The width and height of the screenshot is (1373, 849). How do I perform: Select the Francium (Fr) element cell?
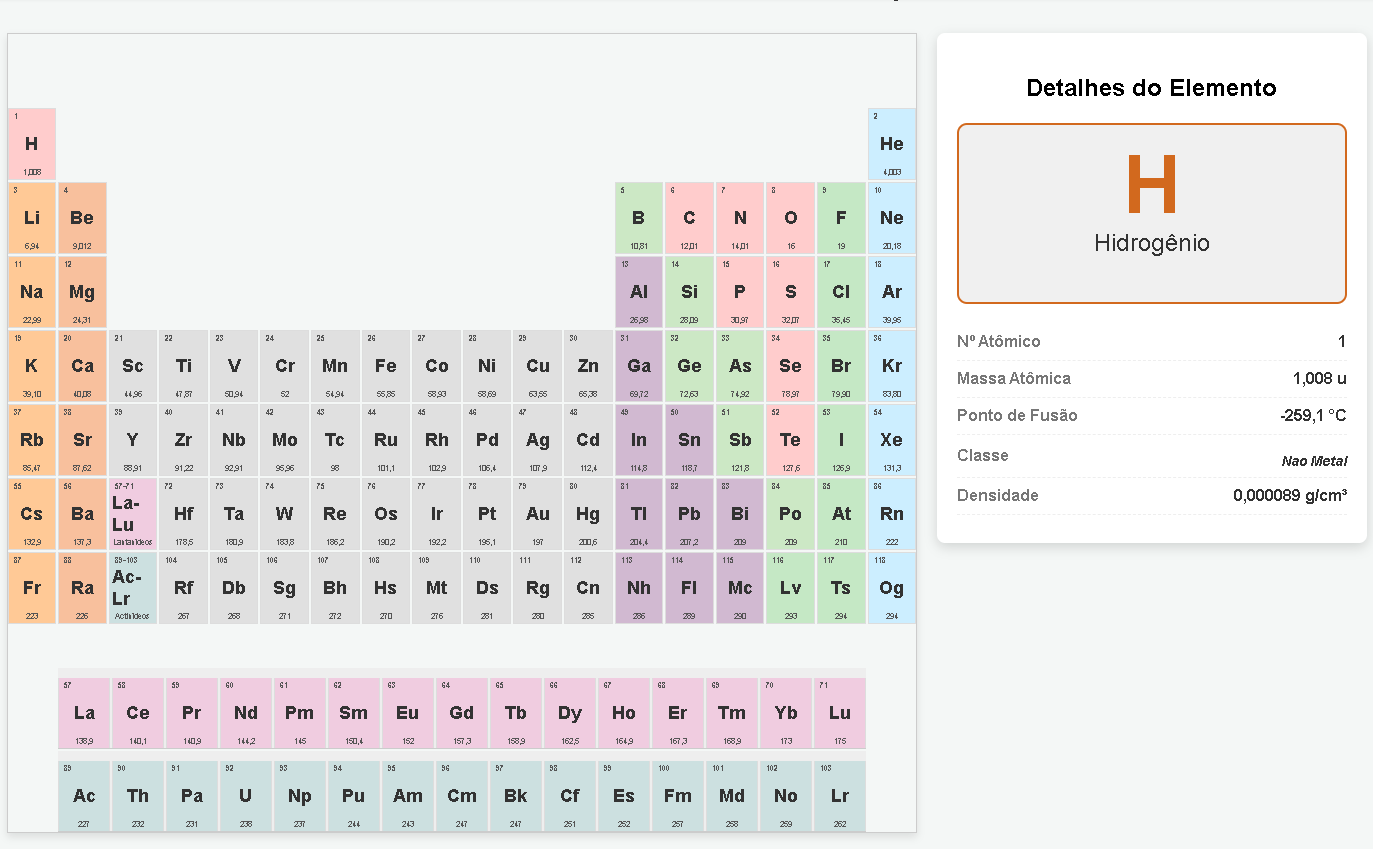[32, 588]
